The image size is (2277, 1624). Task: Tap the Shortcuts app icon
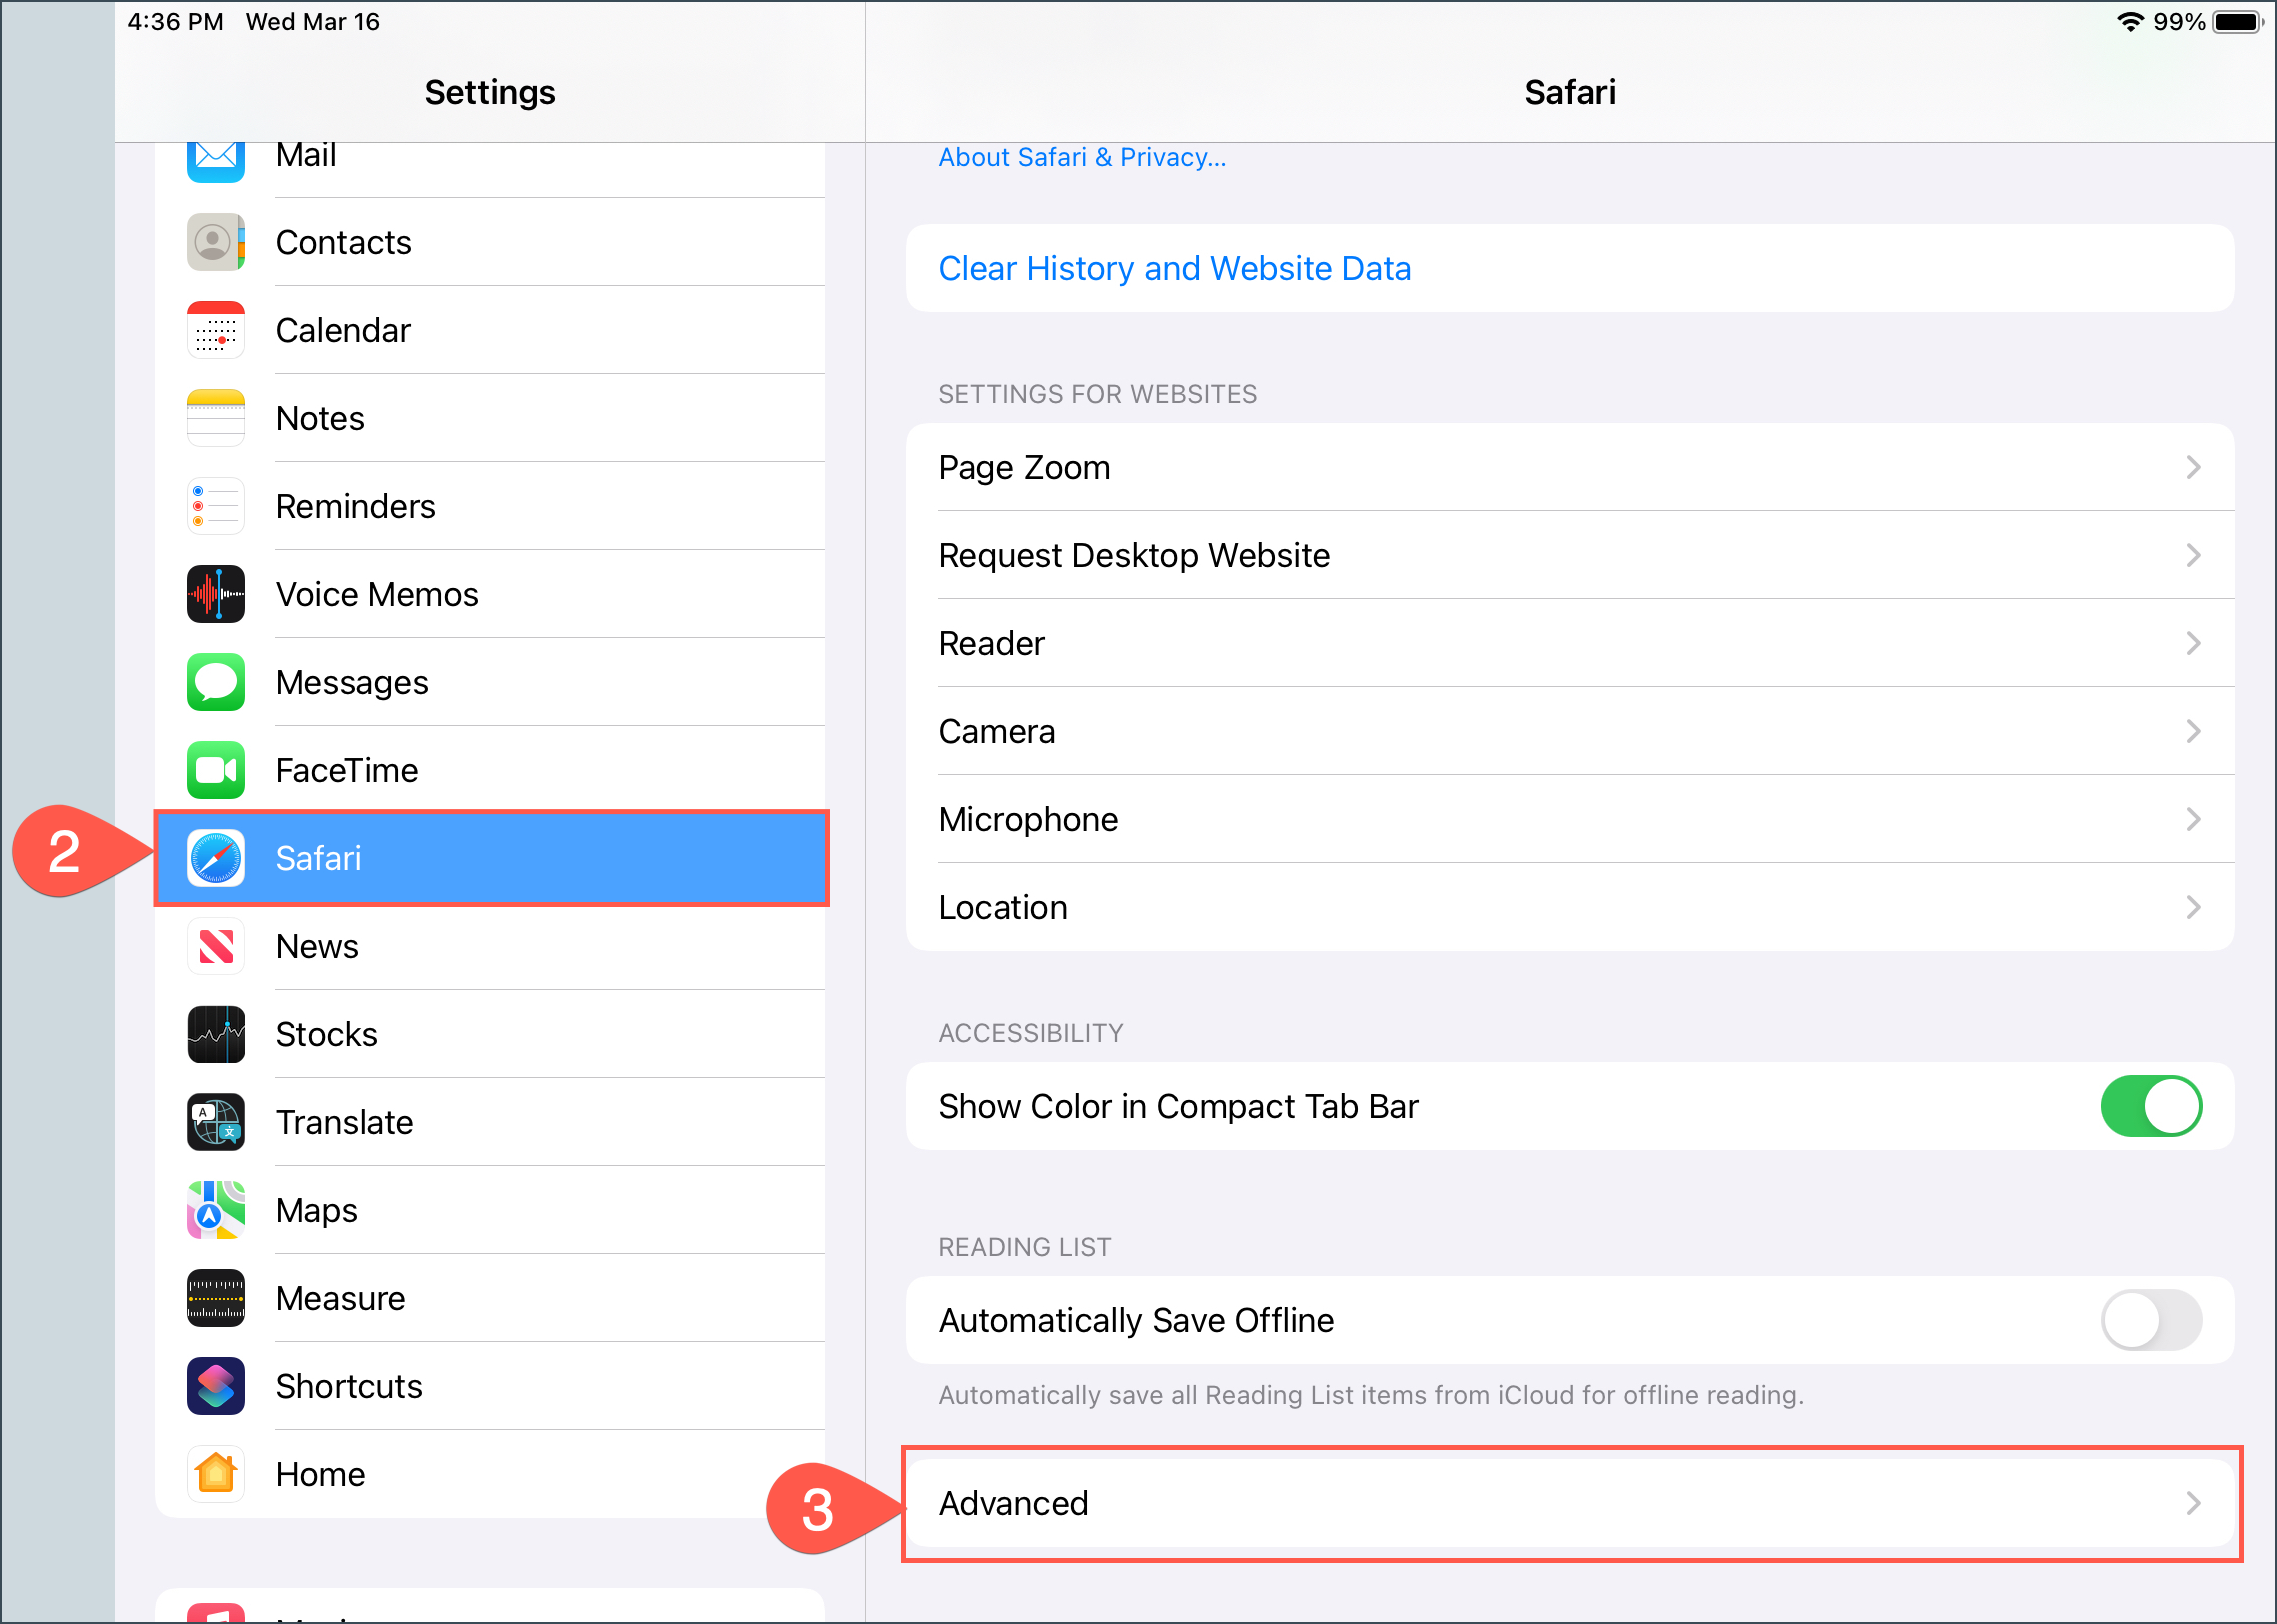coord(216,1386)
